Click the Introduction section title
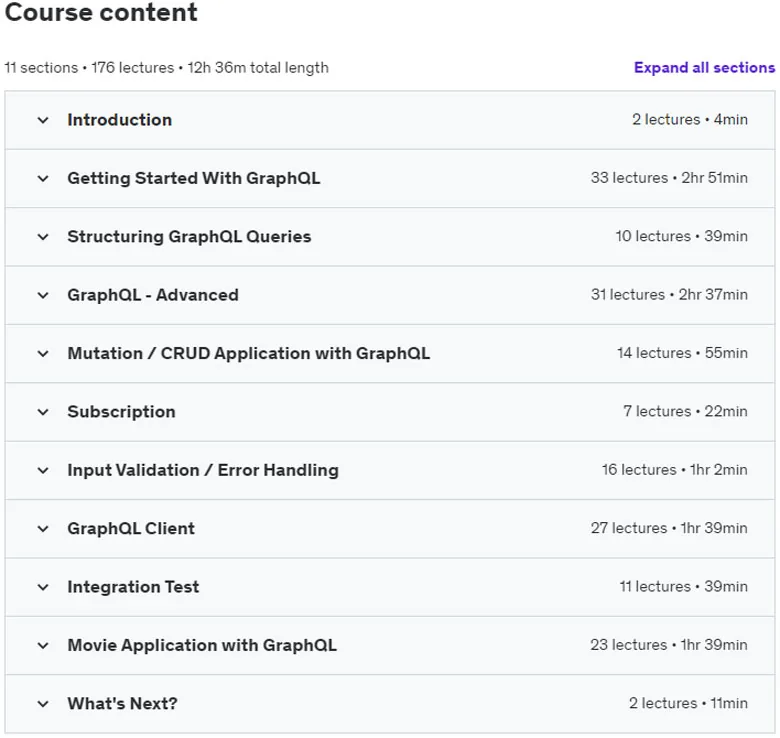The width and height of the screenshot is (780, 738). click(x=120, y=120)
